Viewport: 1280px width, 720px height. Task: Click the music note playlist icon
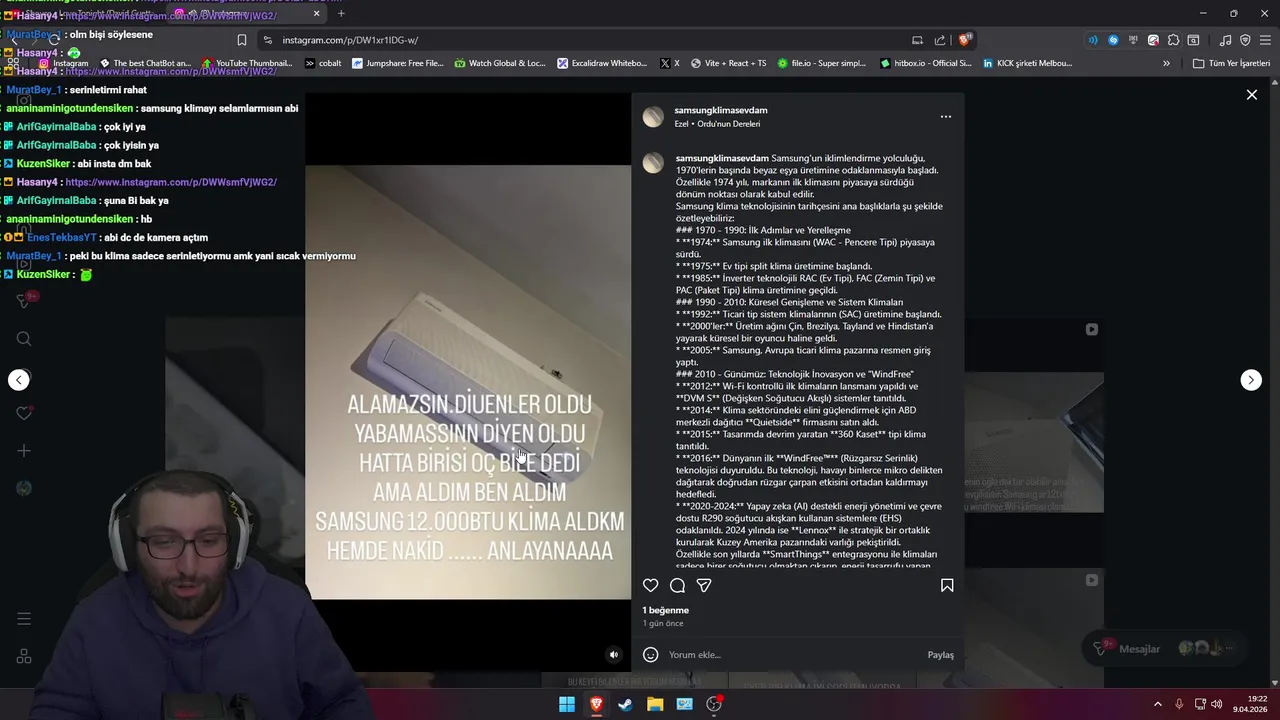click(1226, 40)
